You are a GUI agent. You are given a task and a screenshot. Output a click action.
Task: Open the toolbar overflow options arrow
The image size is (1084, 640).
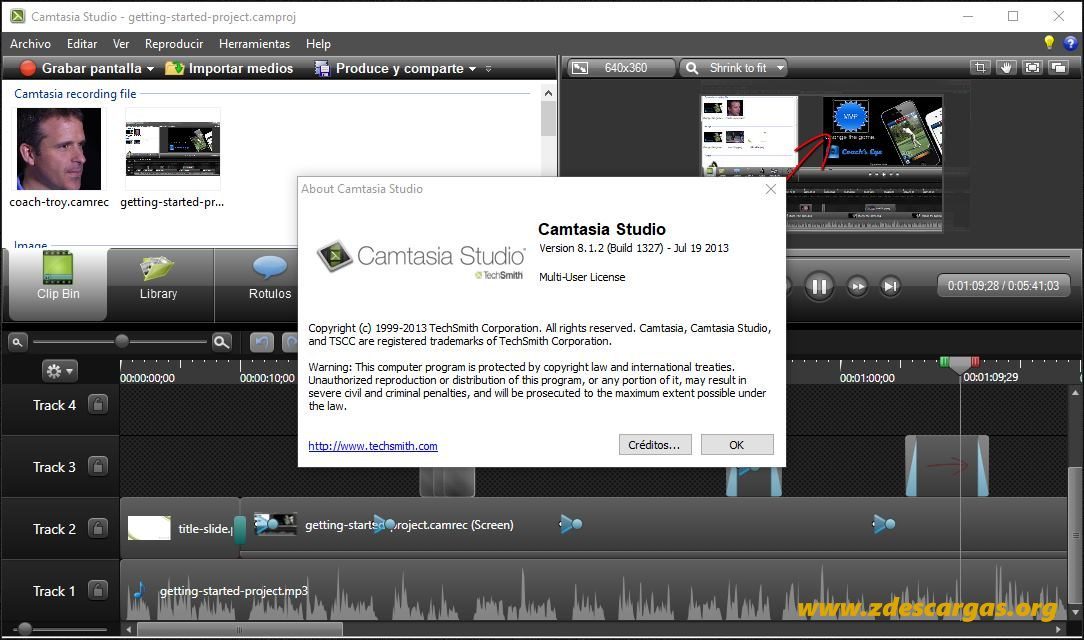click(x=488, y=68)
